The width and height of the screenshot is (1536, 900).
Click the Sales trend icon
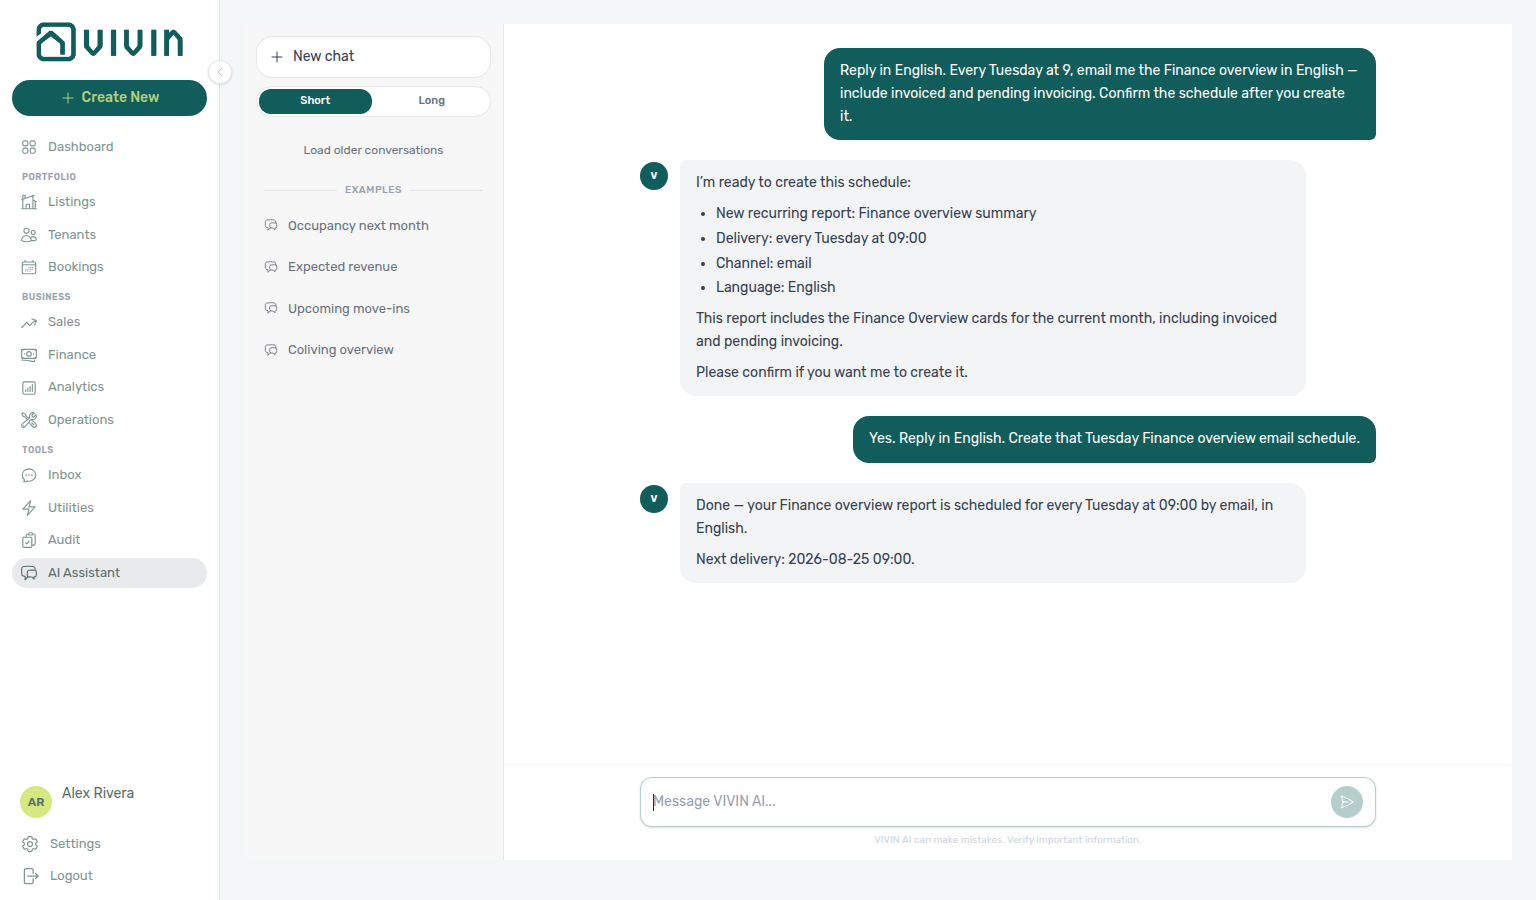click(29, 322)
